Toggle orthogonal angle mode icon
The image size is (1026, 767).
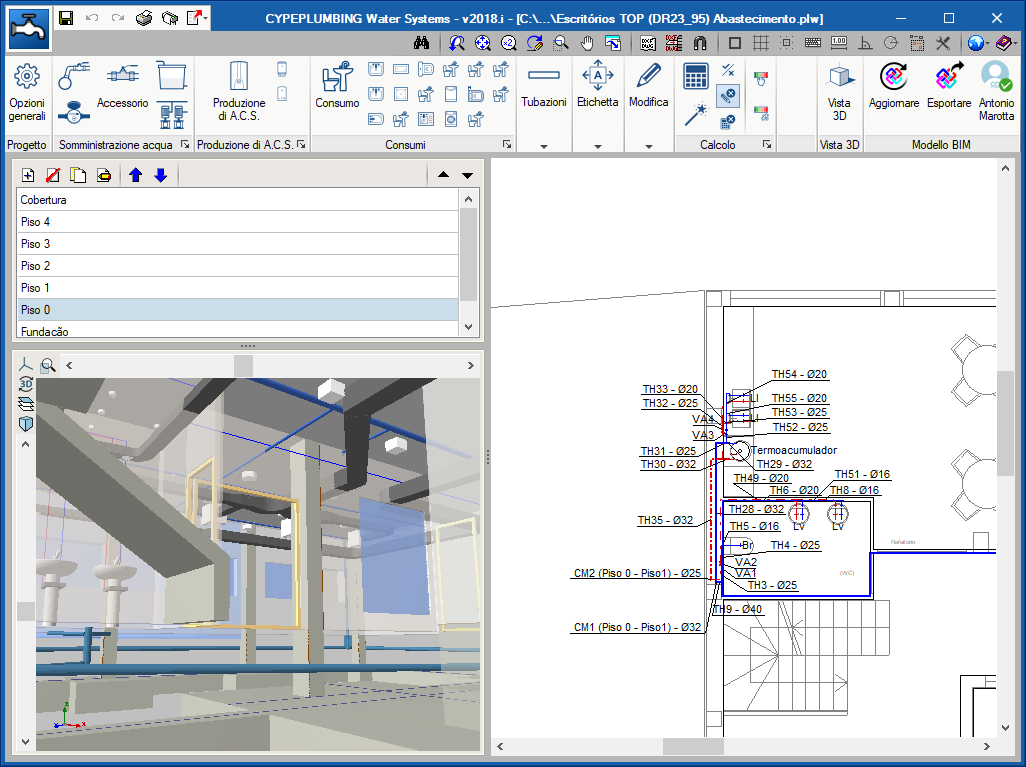point(865,43)
